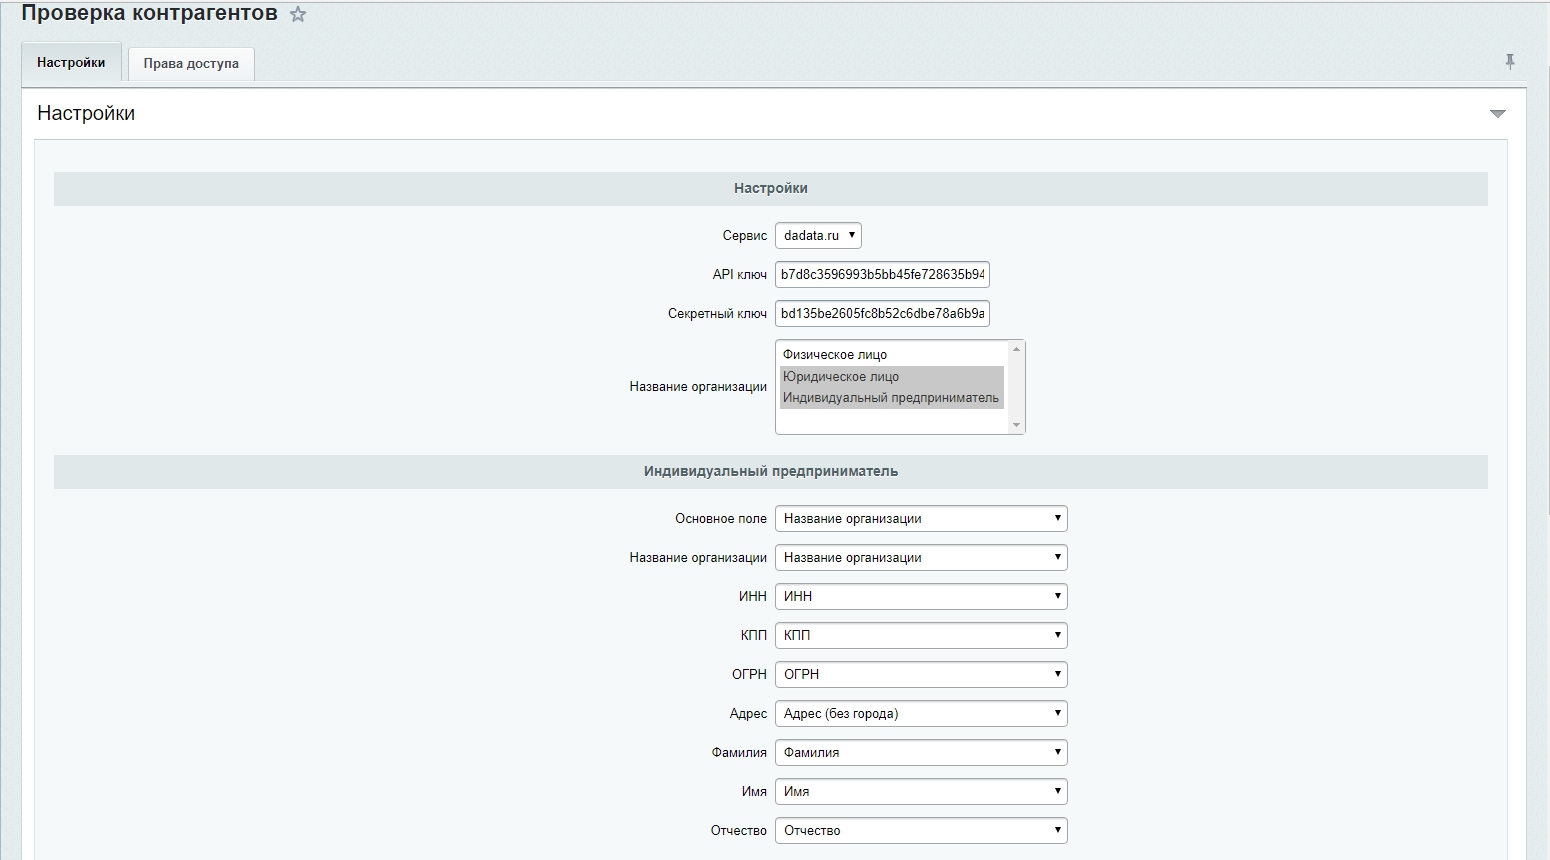Open the Основное поле dropdown
The height and width of the screenshot is (860, 1550).
coord(920,519)
